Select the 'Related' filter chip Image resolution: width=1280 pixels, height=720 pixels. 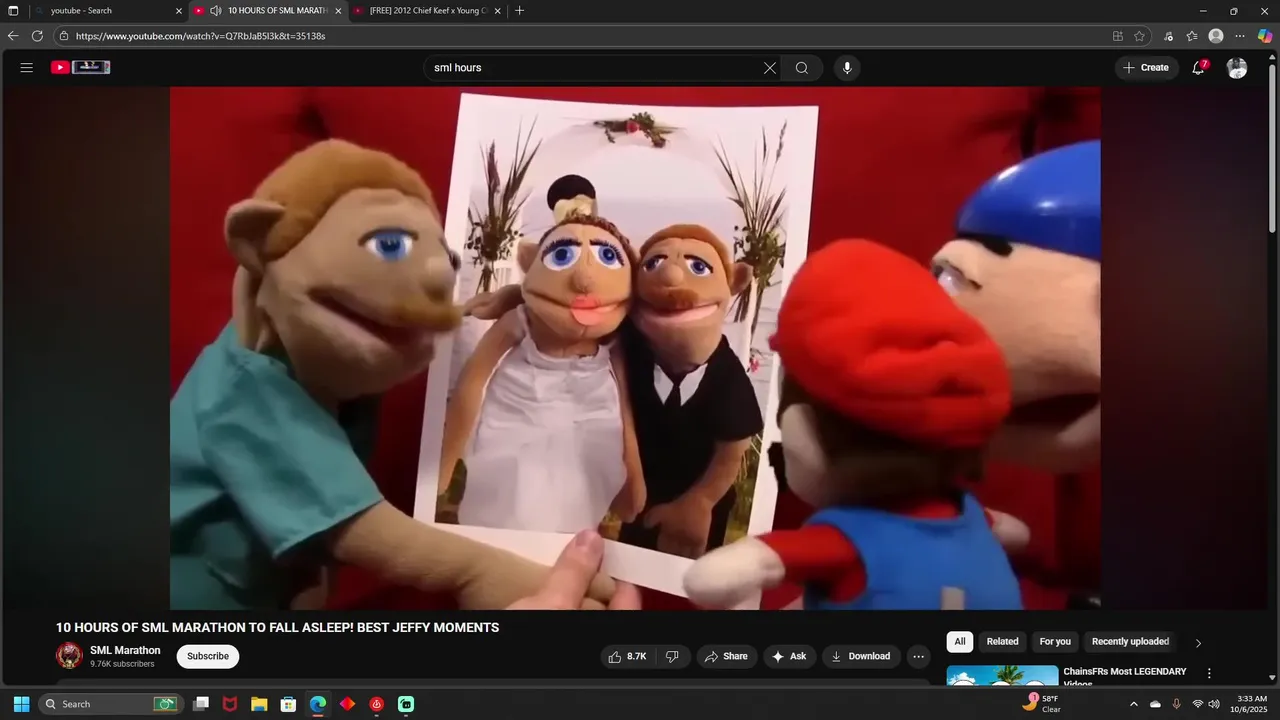(1002, 642)
